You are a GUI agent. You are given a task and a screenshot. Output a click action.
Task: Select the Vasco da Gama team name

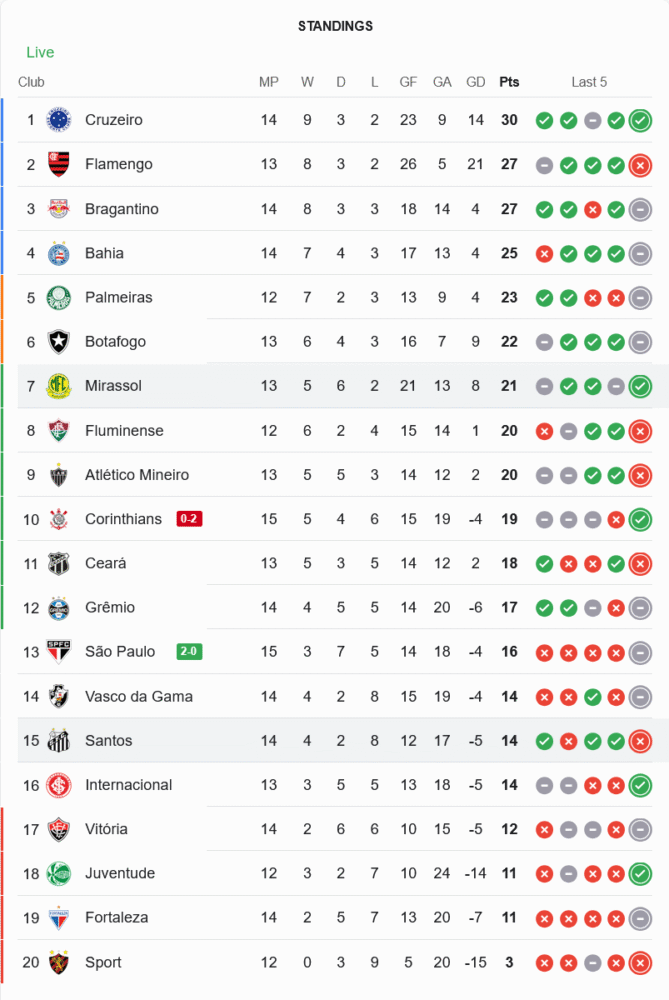coord(138,696)
